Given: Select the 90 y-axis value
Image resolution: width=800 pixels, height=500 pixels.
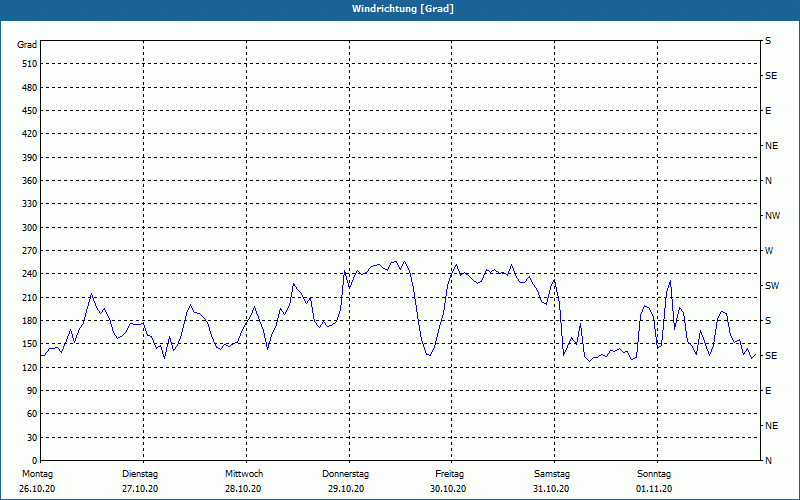Looking at the screenshot, I should (31, 391).
